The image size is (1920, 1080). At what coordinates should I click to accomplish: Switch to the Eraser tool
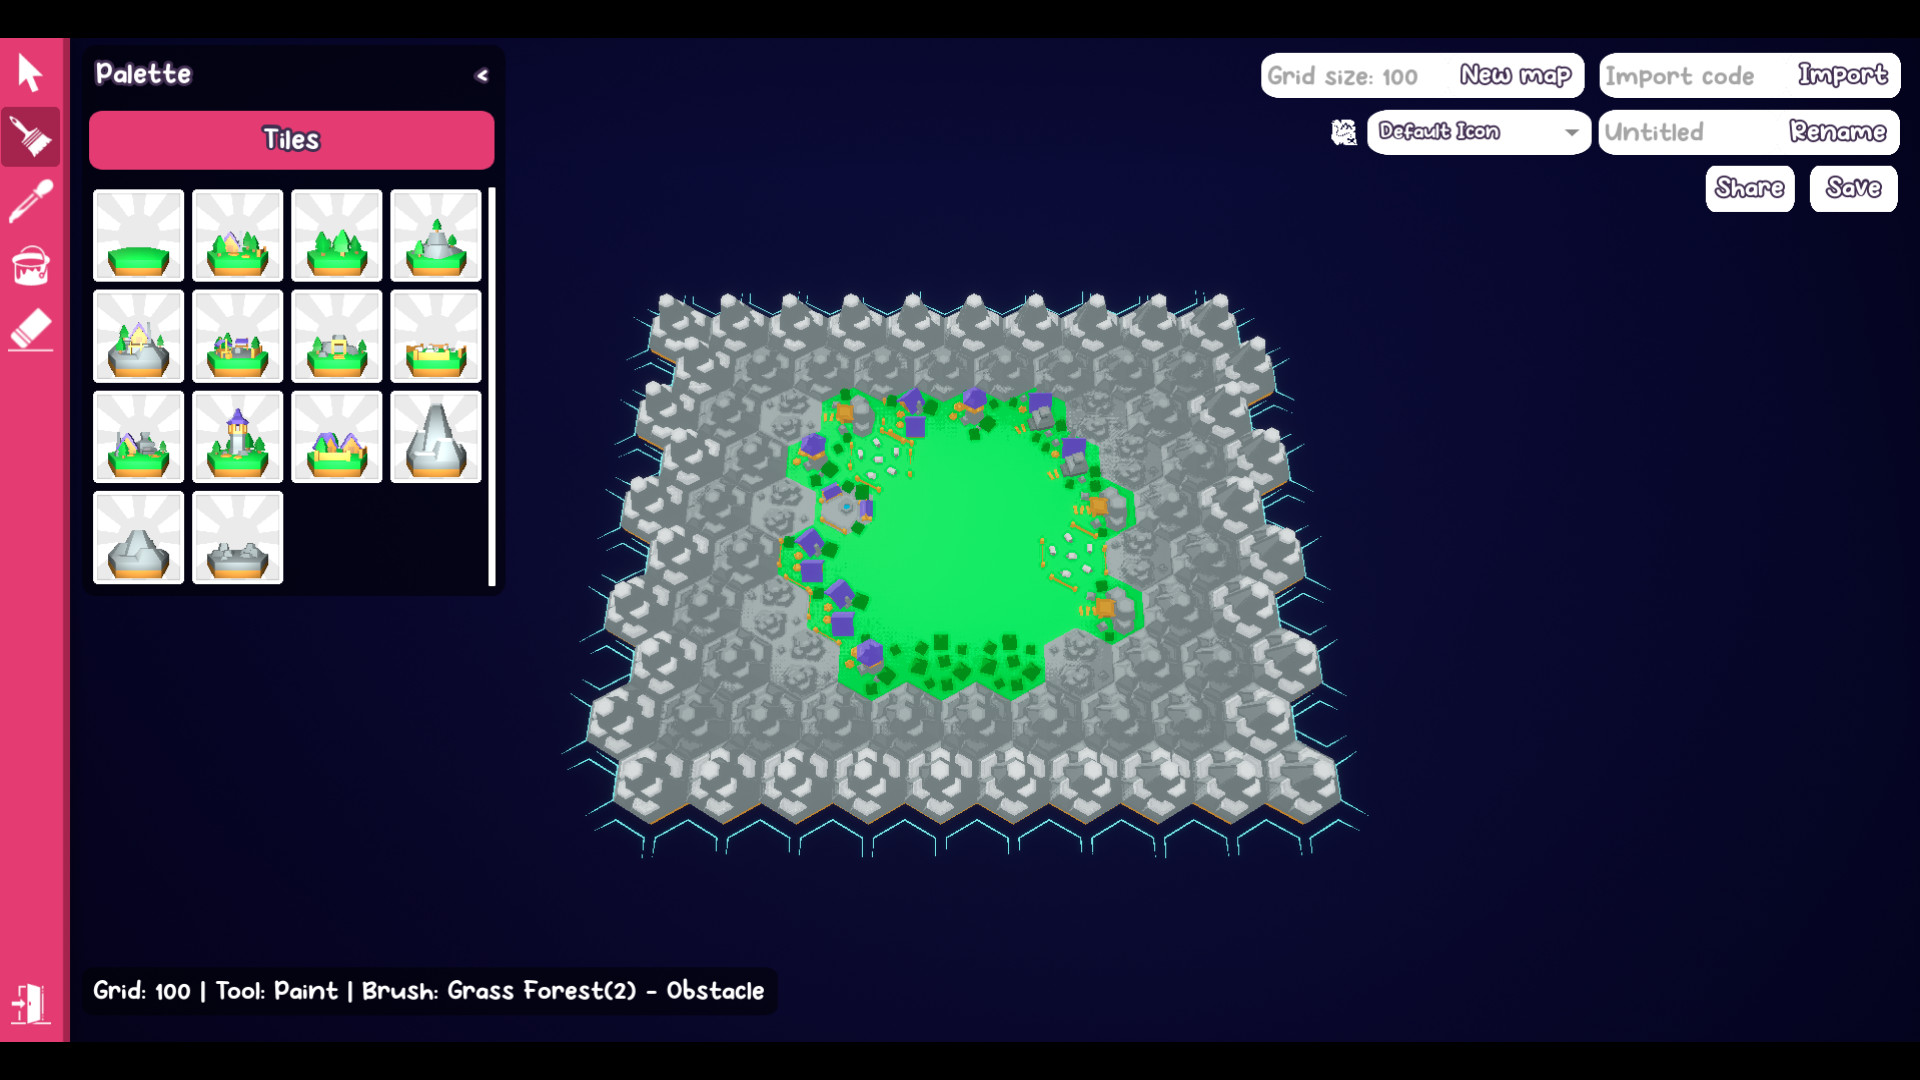tap(31, 330)
